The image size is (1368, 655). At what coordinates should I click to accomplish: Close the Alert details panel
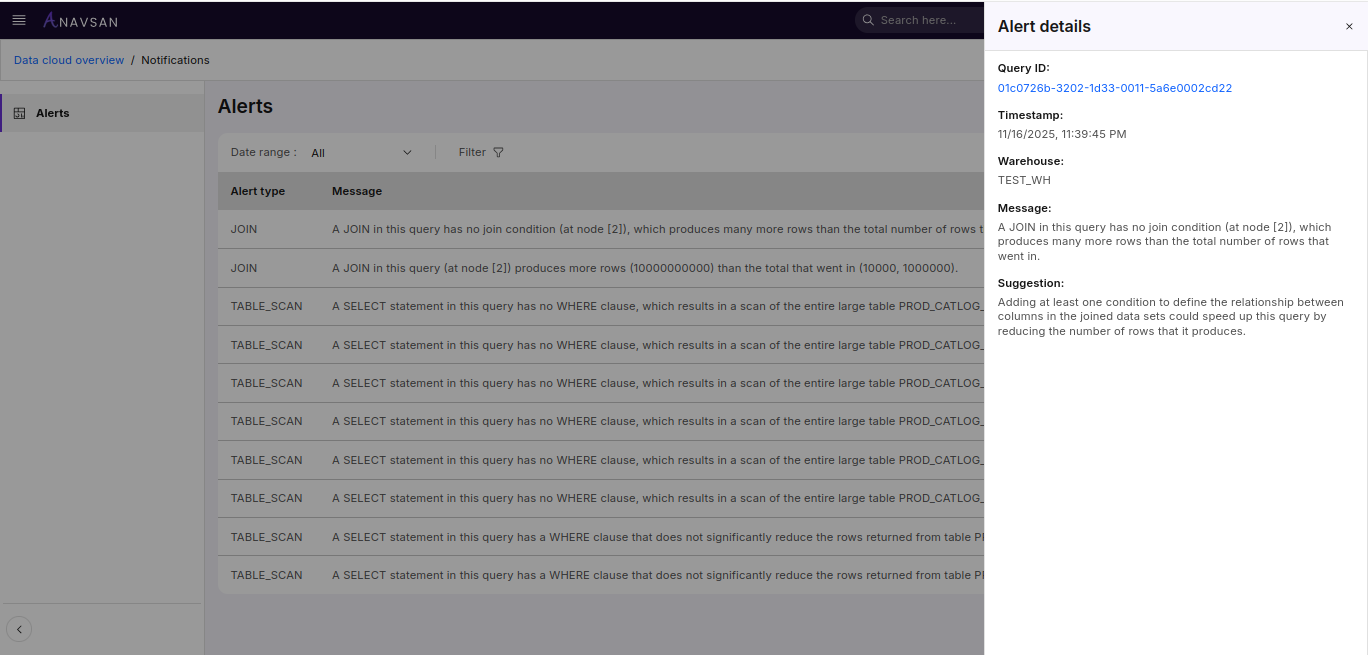(1349, 27)
